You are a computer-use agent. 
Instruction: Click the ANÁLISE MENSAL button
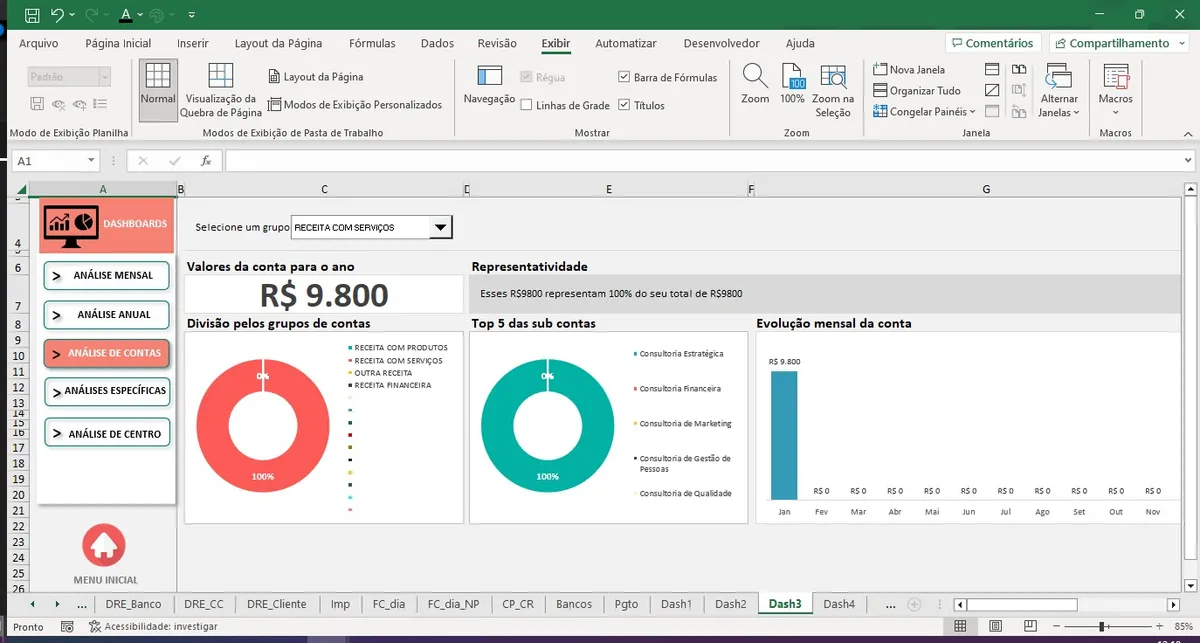pos(106,275)
